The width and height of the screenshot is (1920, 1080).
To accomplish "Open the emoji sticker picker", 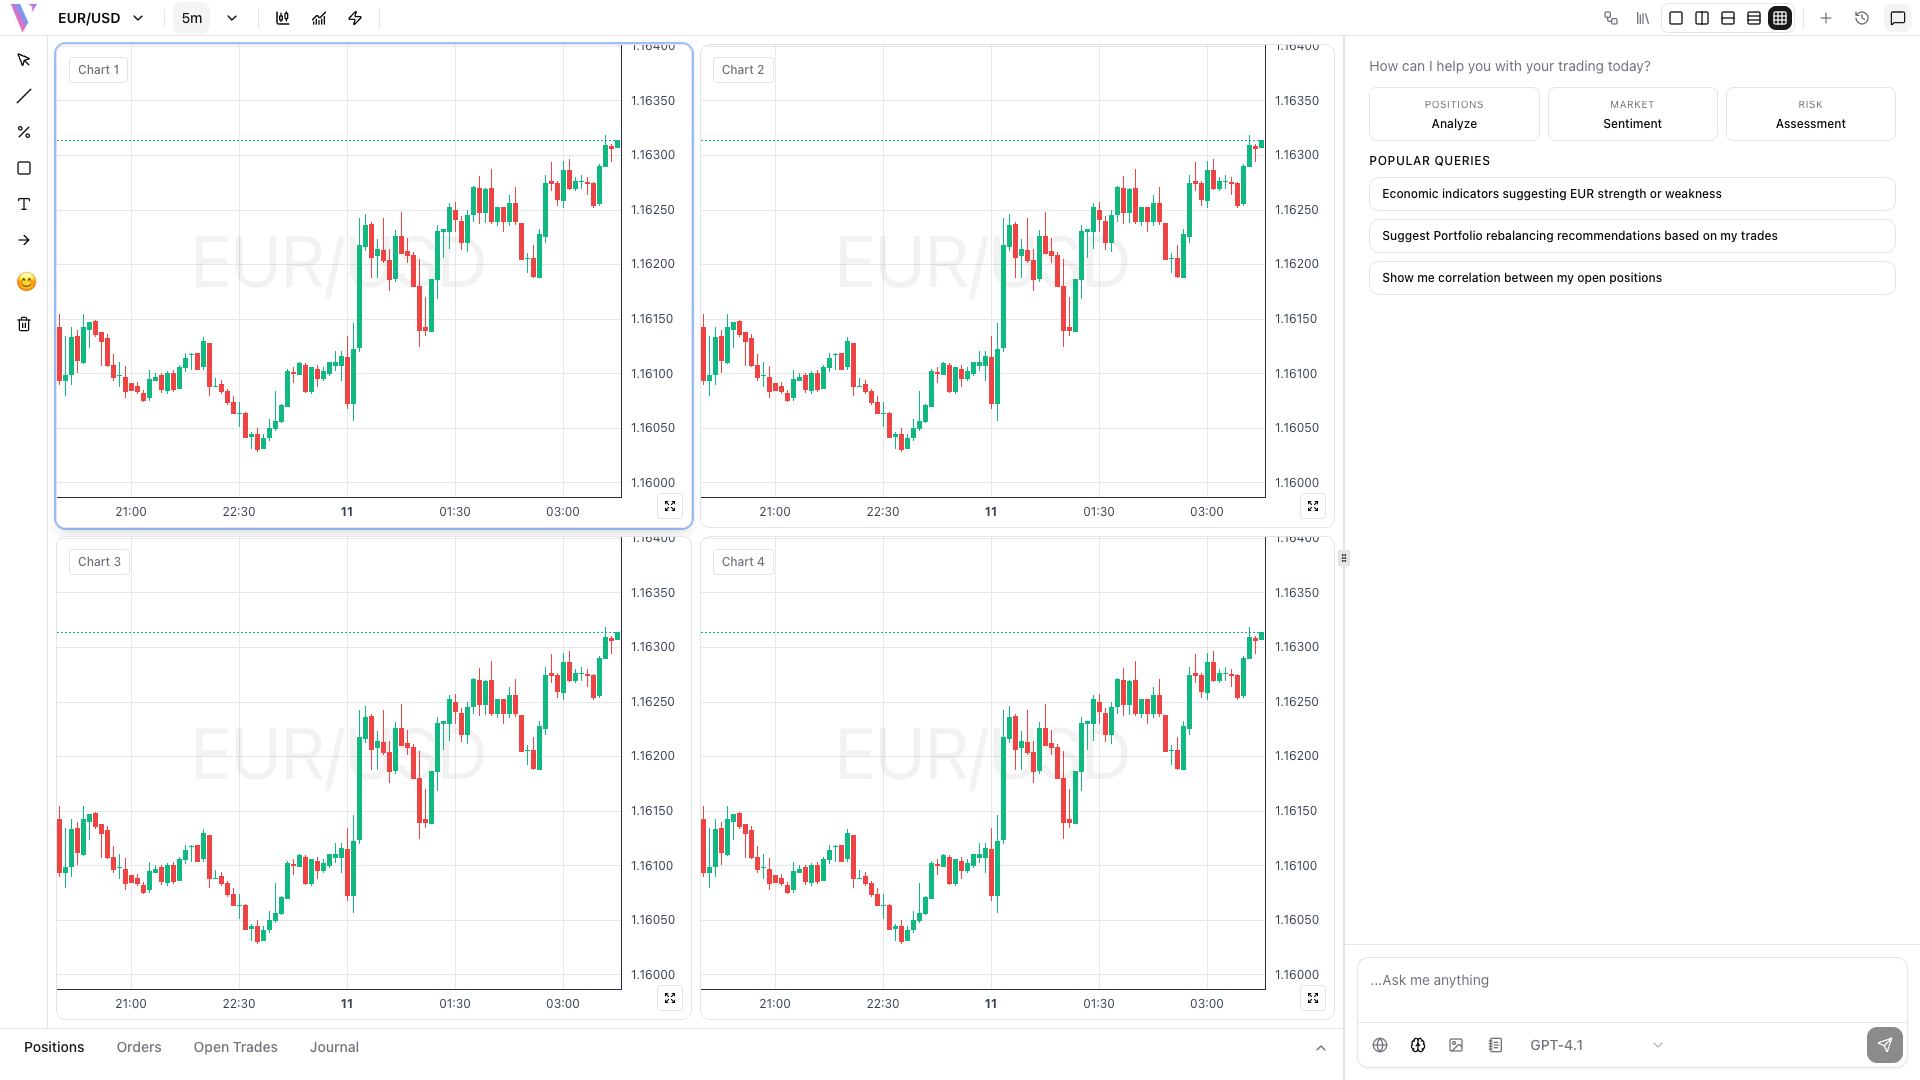I will 26,282.
